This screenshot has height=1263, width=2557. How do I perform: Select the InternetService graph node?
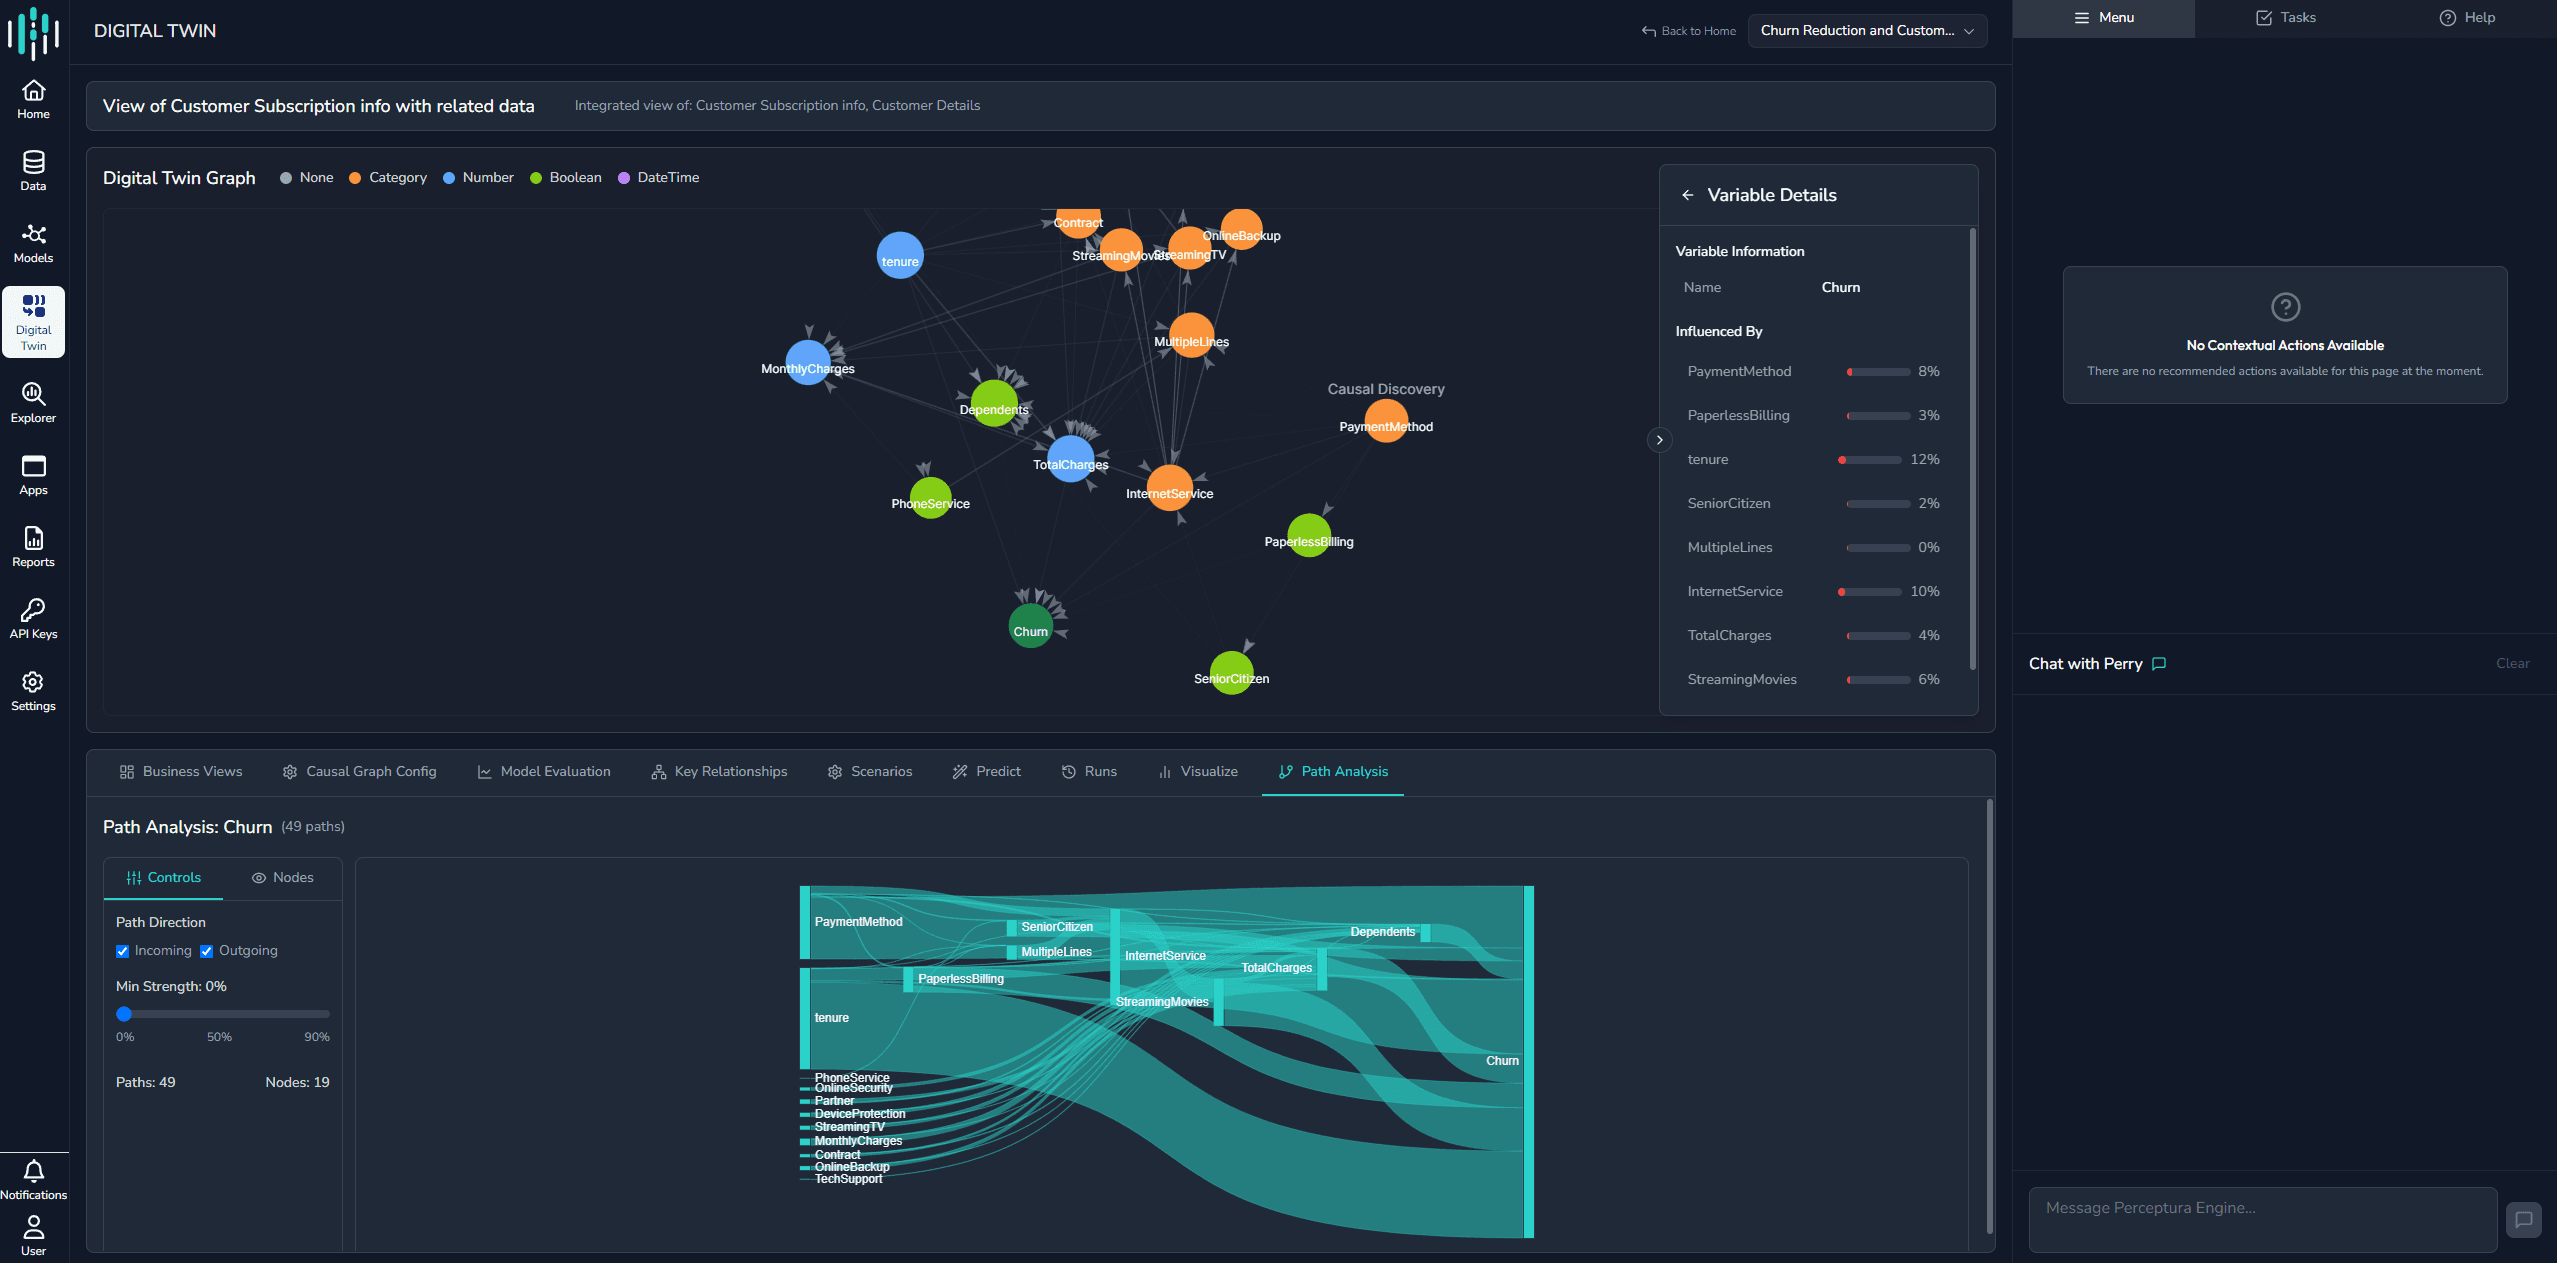pyautogui.click(x=1169, y=488)
